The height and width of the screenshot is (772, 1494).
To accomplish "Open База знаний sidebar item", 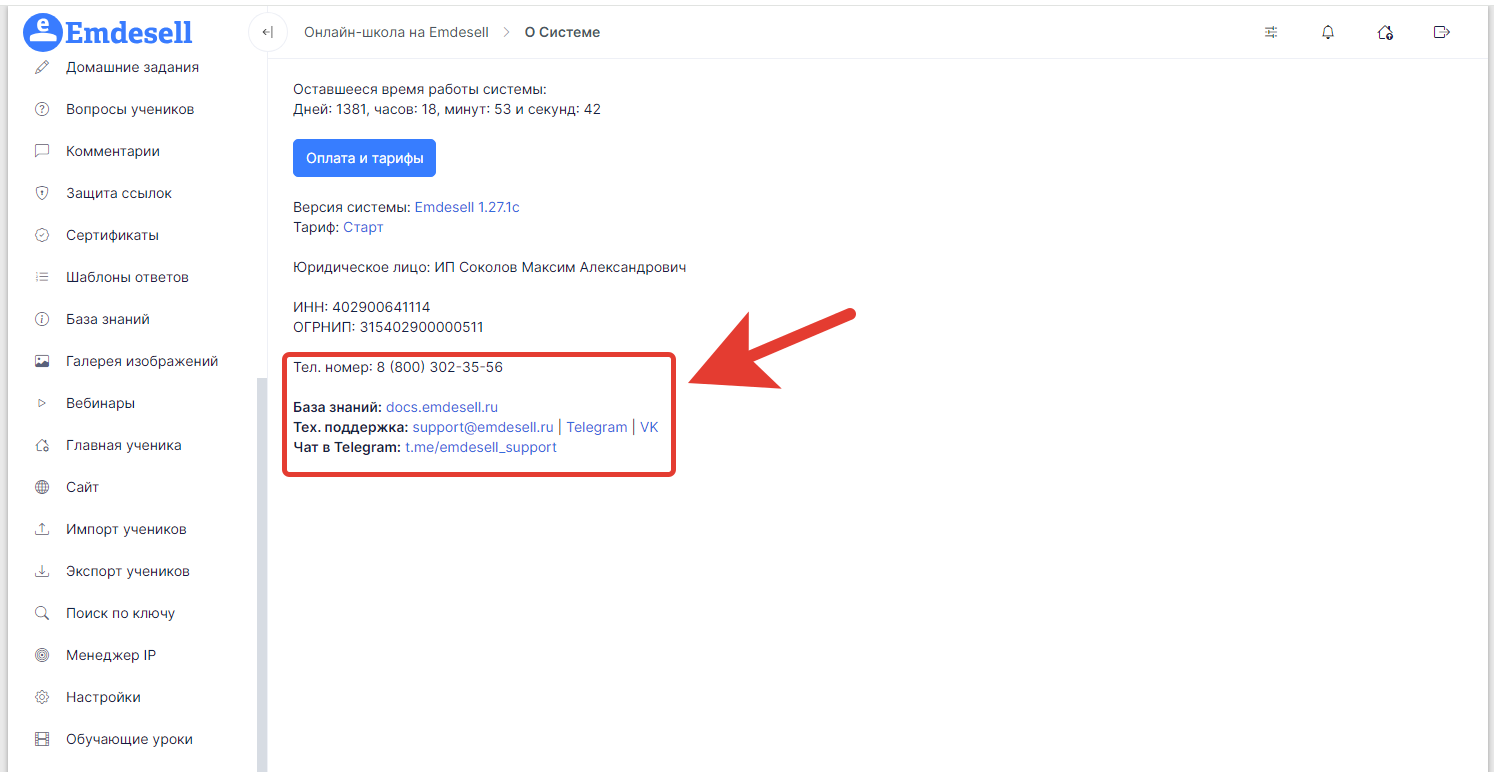I will point(108,320).
